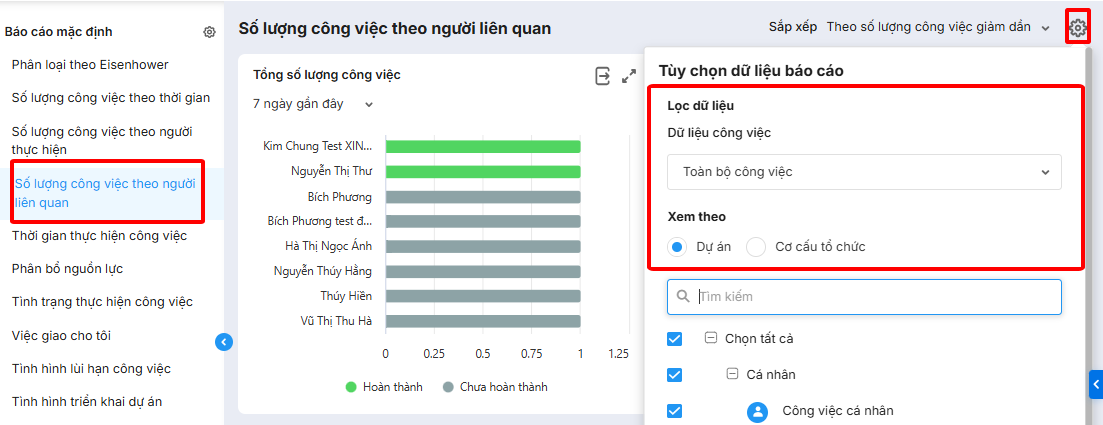The height and width of the screenshot is (425, 1103).
Task: Click the Công việc cá nhân avatar icon
Action: pos(758,411)
